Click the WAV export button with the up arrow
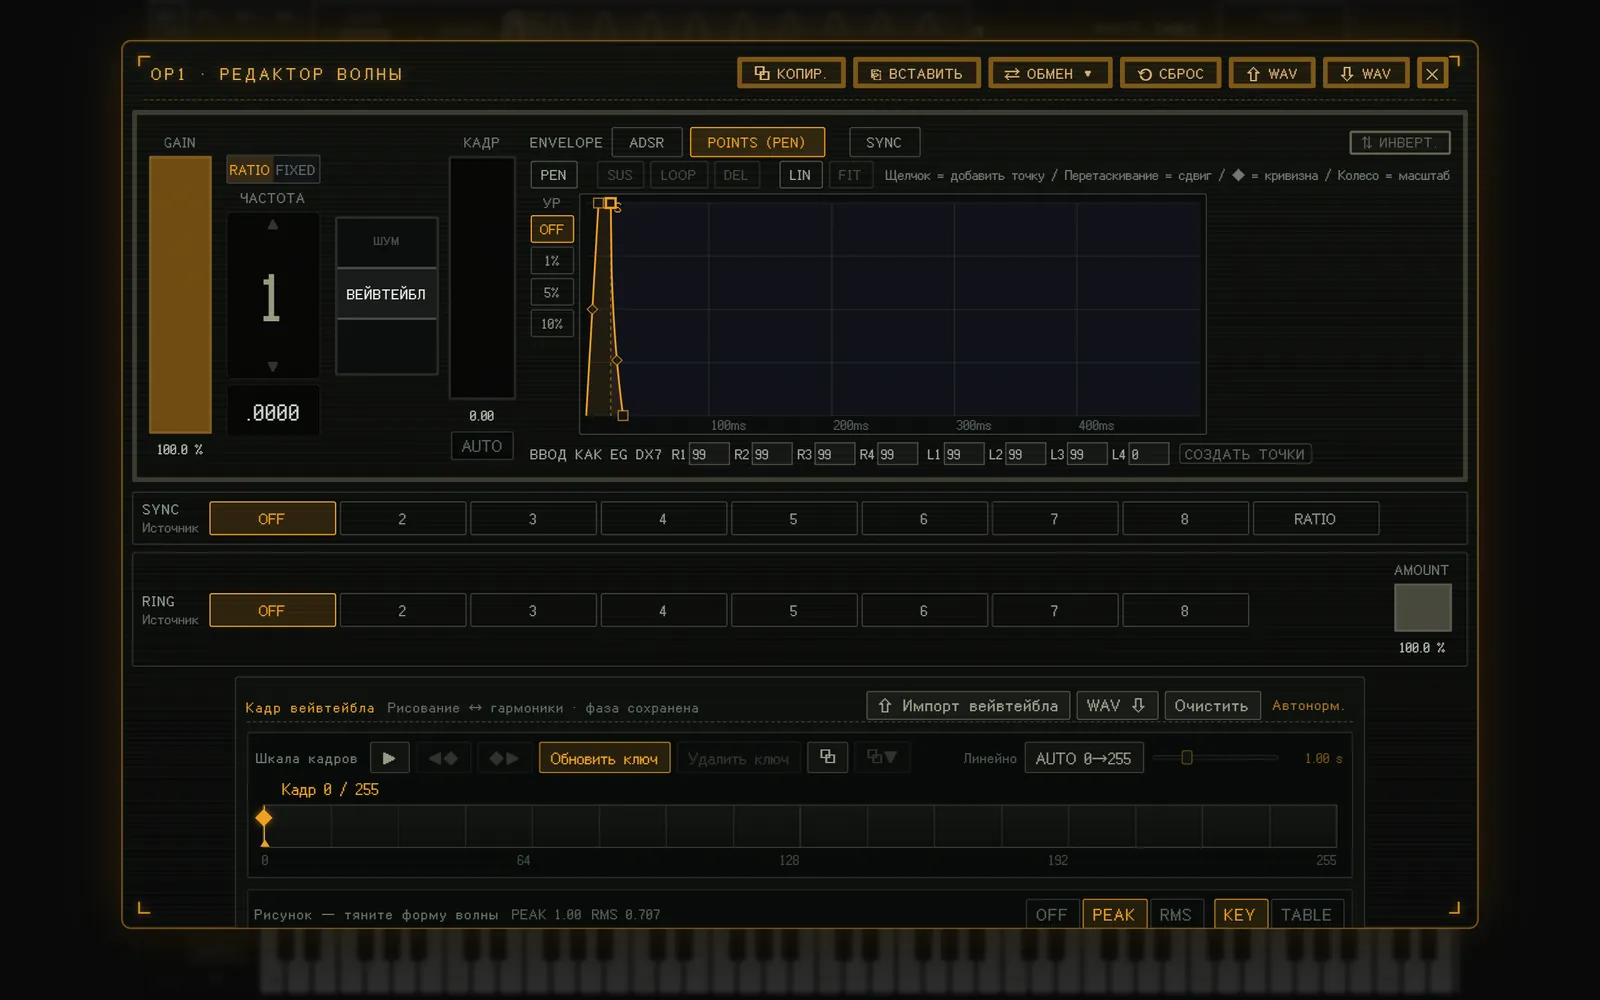The width and height of the screenshot is (1600, 1000). click(1271, 73)
